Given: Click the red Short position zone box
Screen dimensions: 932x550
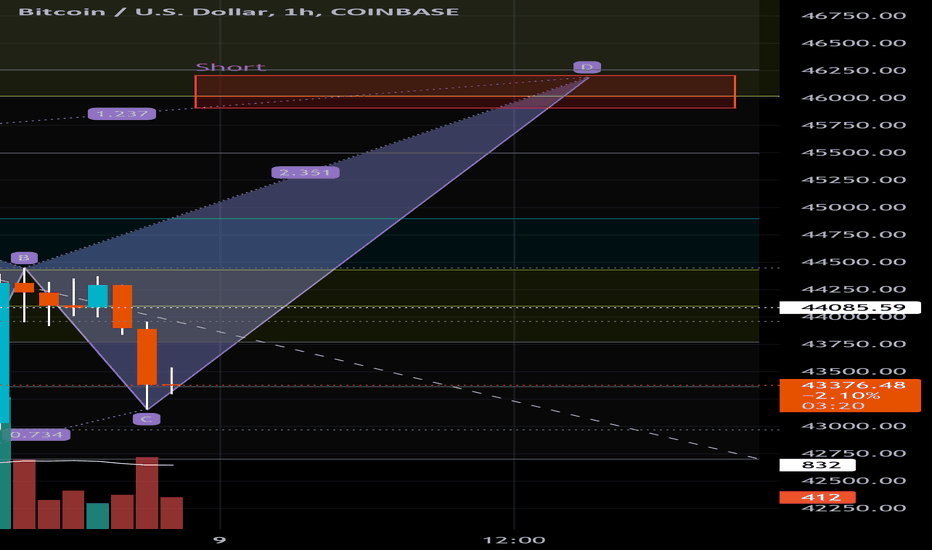Looking at the screenshot, I should click(465, 92).
